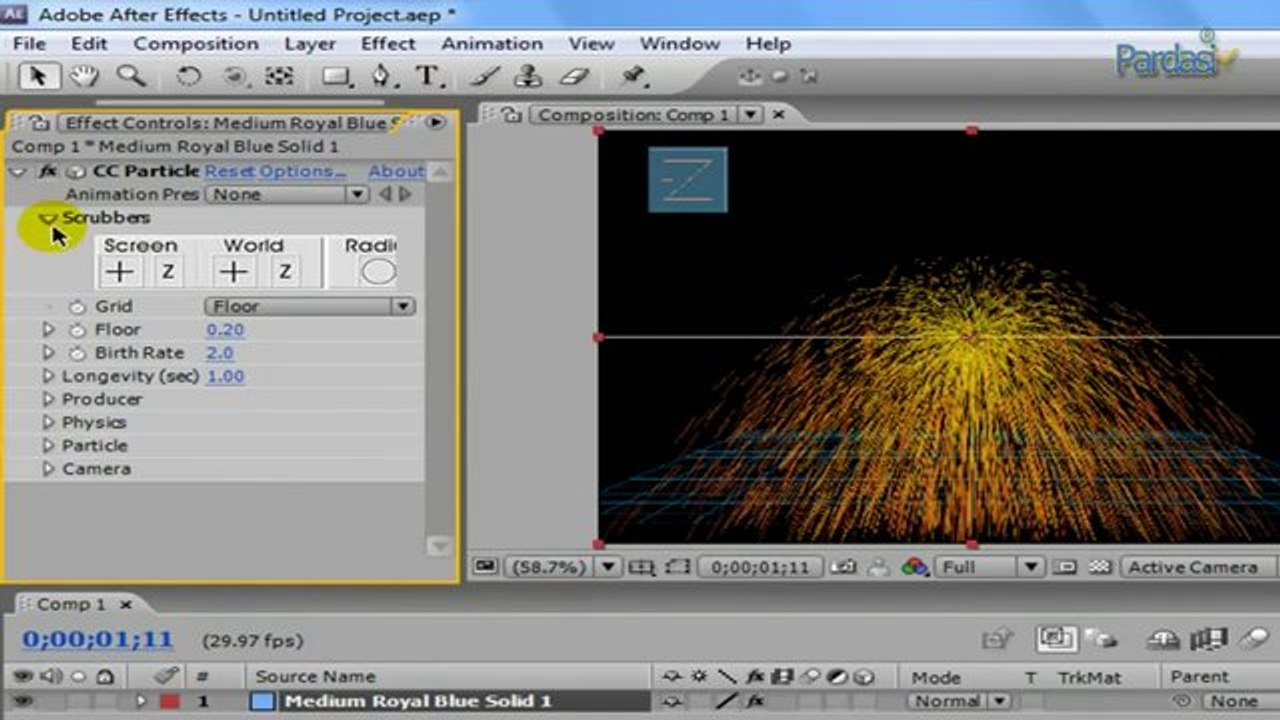Image resolution: width=1280 pixels, height=720 pixels.
Task: Open the Active Camera view dropdown
Action: (1199, 567)
